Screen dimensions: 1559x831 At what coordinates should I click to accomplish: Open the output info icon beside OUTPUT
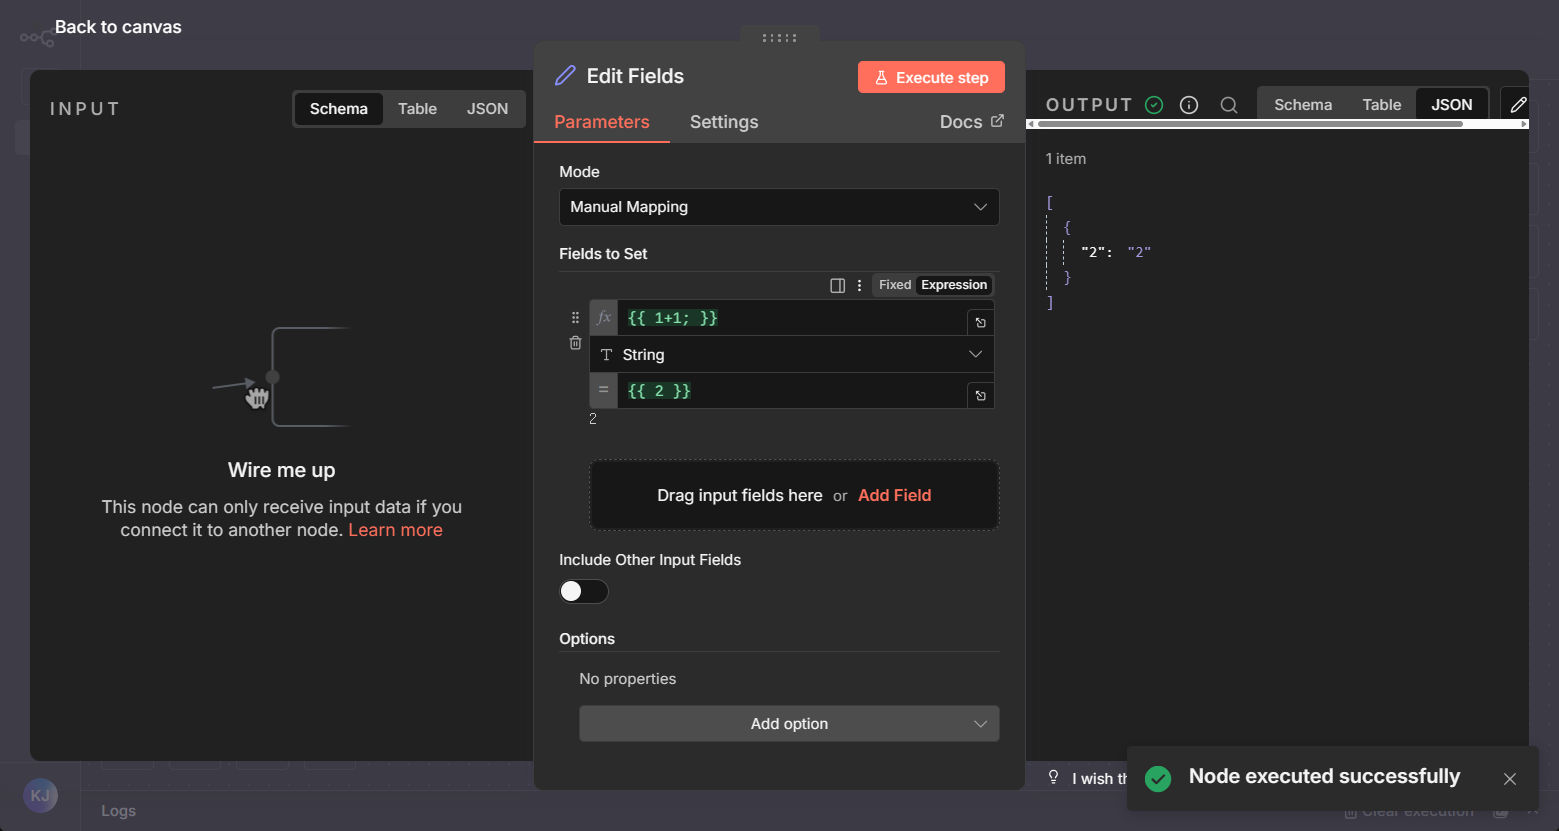[x=1189, y=104]
